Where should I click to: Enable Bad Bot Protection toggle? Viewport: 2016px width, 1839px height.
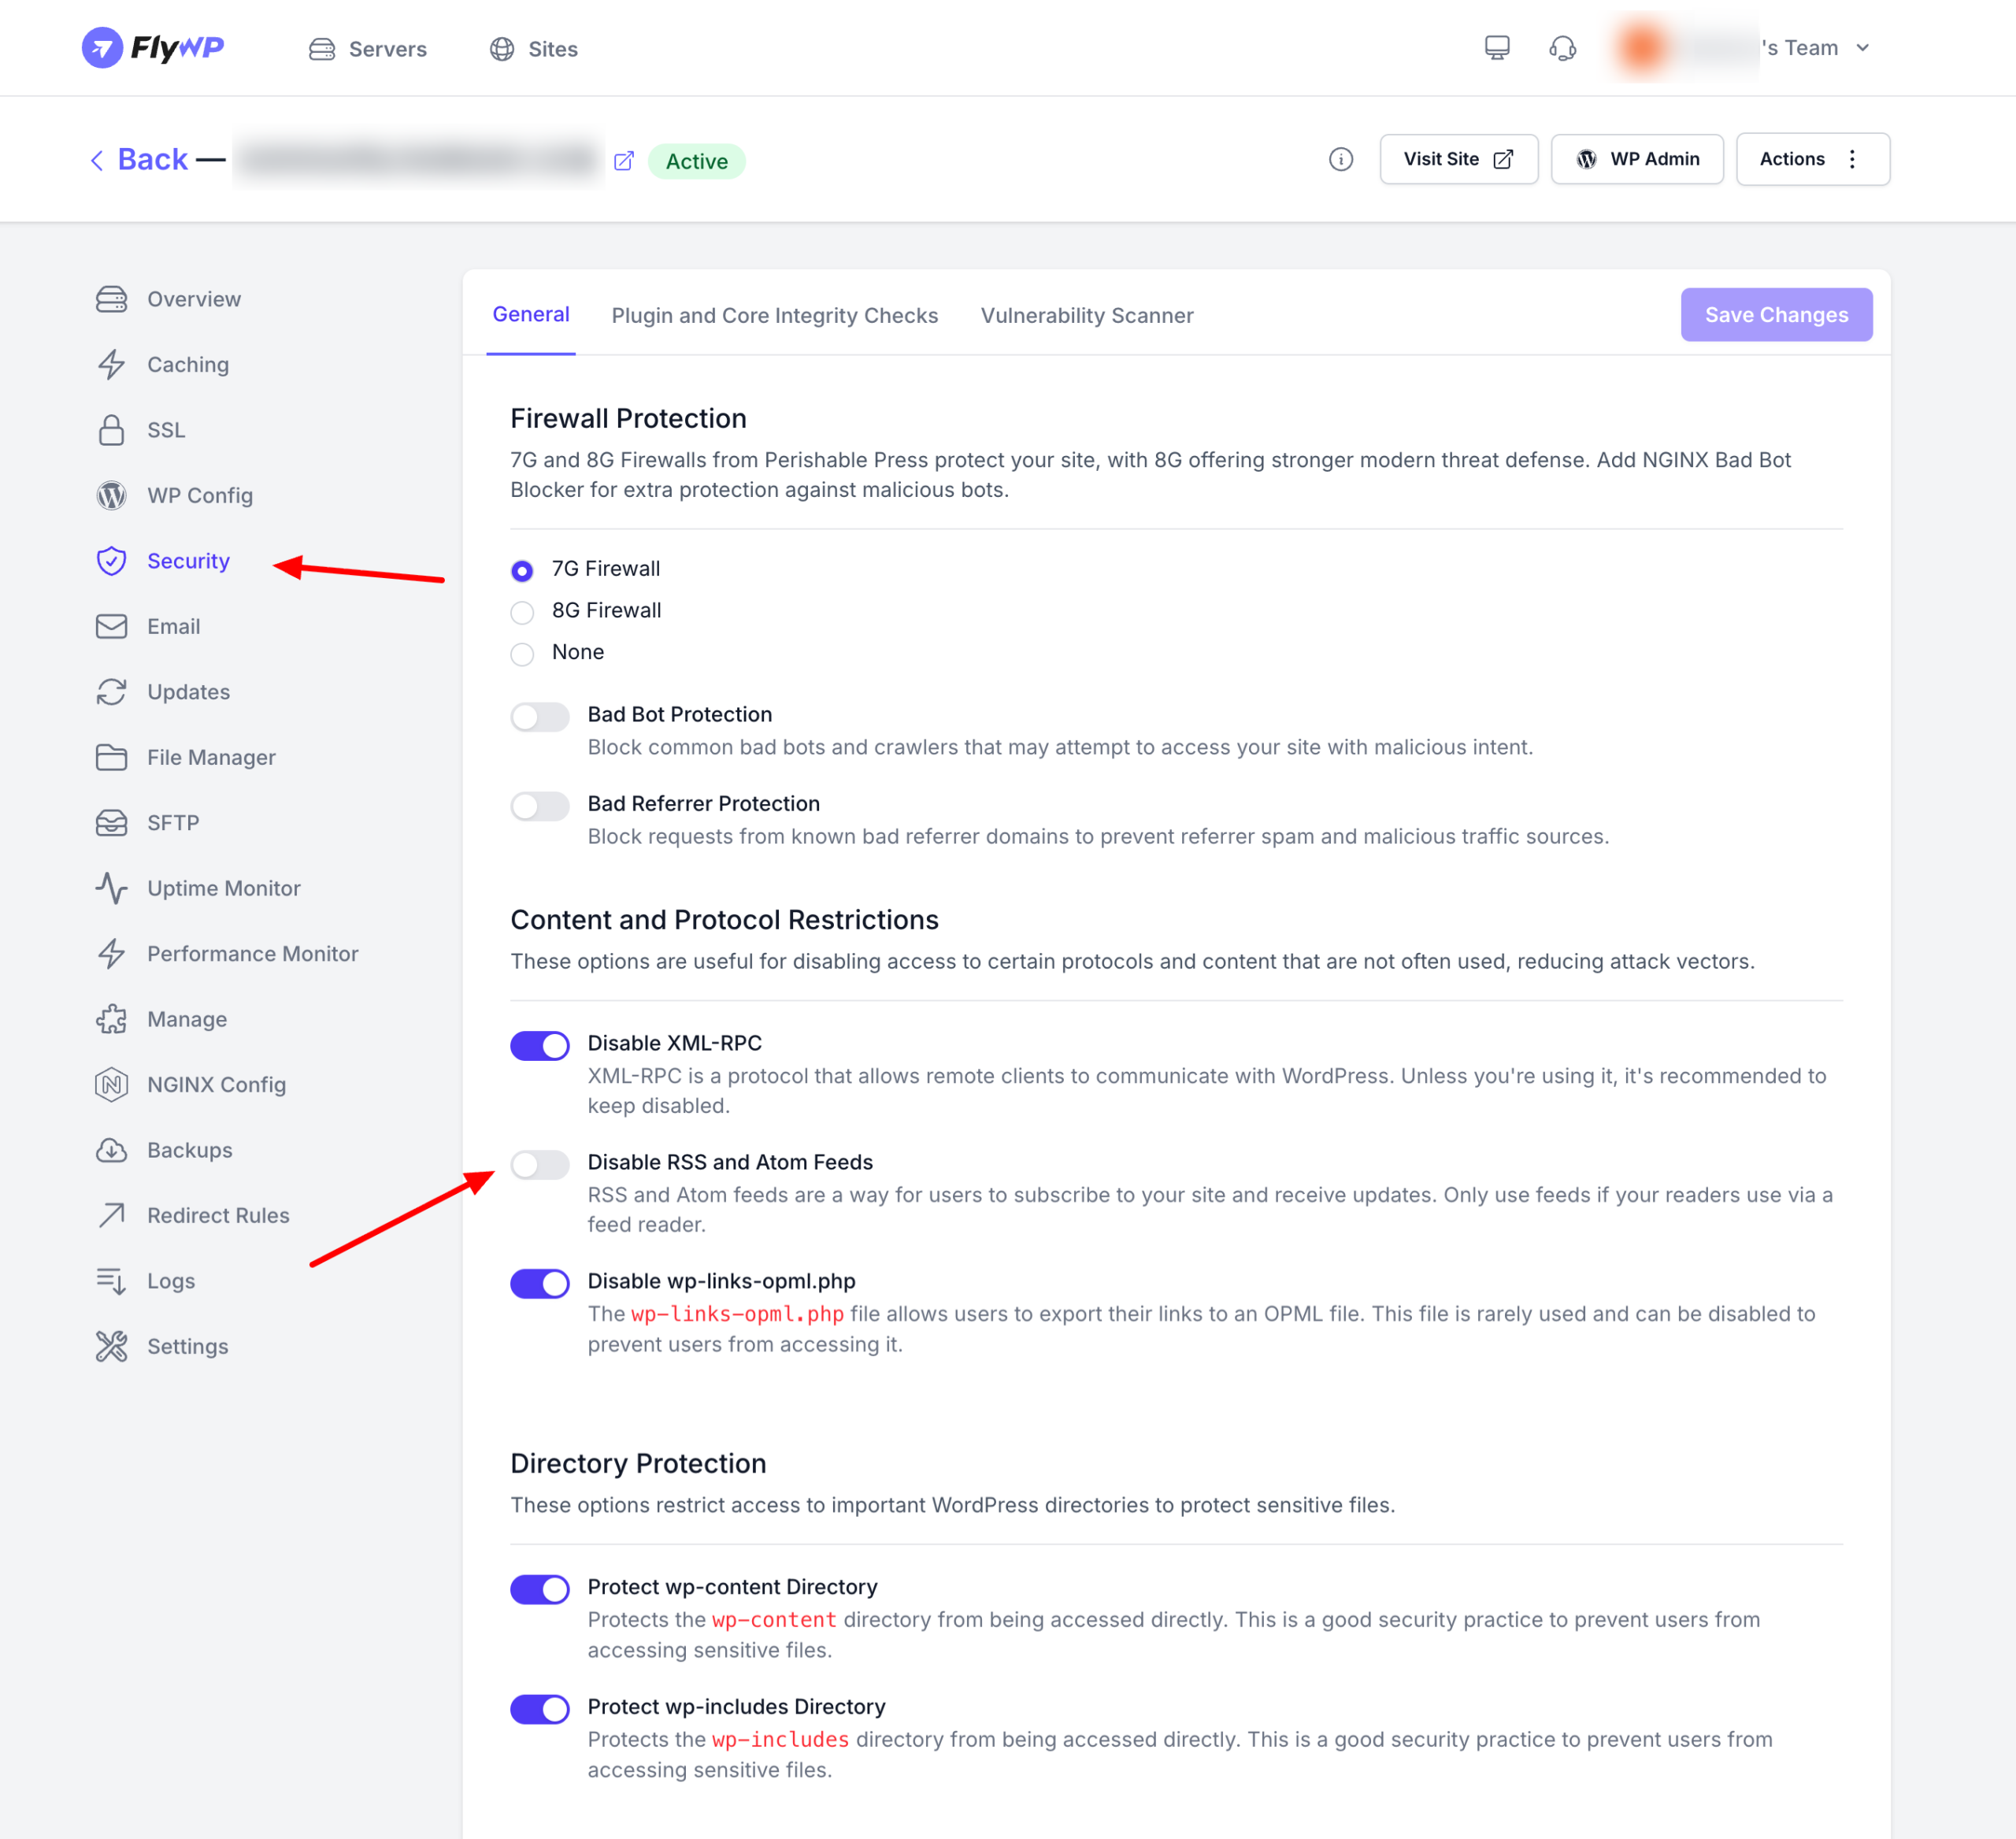pyautogui.click(x=540, y=716)
